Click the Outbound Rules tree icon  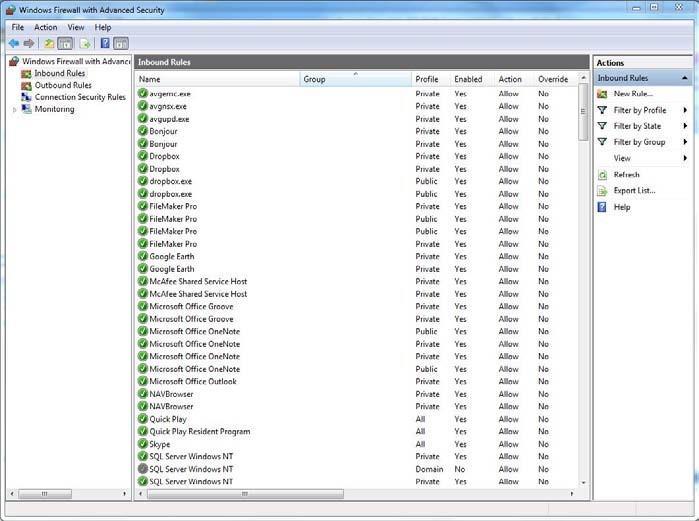(26, 86)
